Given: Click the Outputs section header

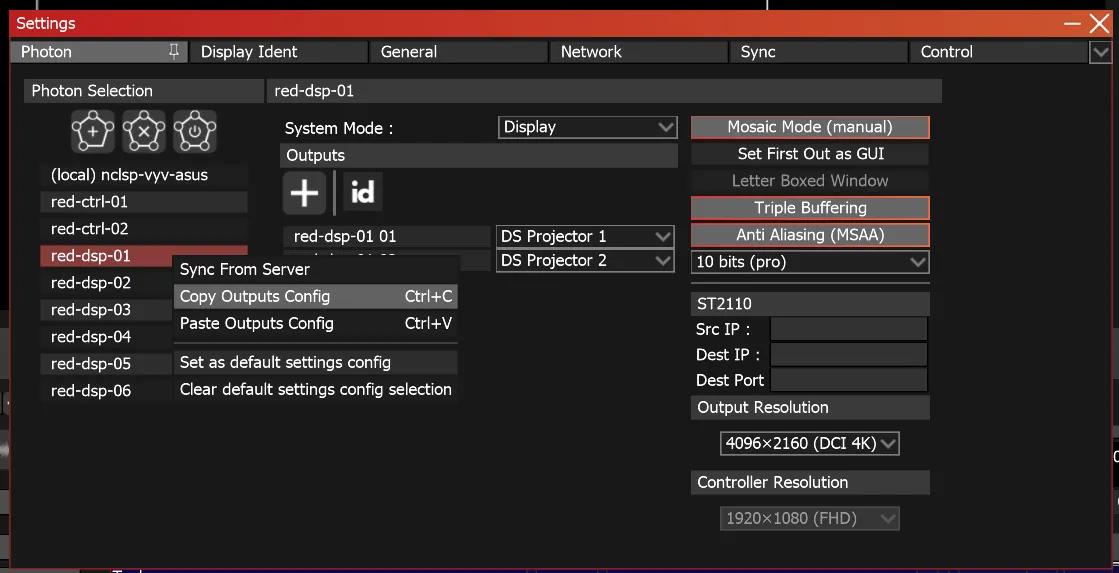Looking at the screenshot, I should click(479, 156).
